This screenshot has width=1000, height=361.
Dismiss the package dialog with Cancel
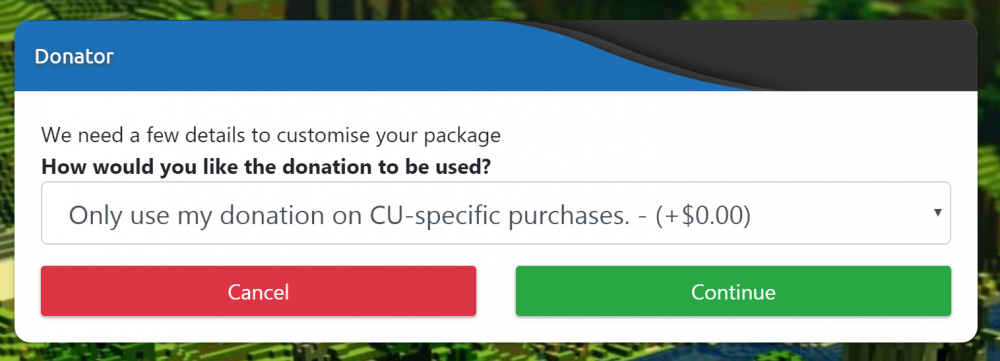(x=258, y=291)
